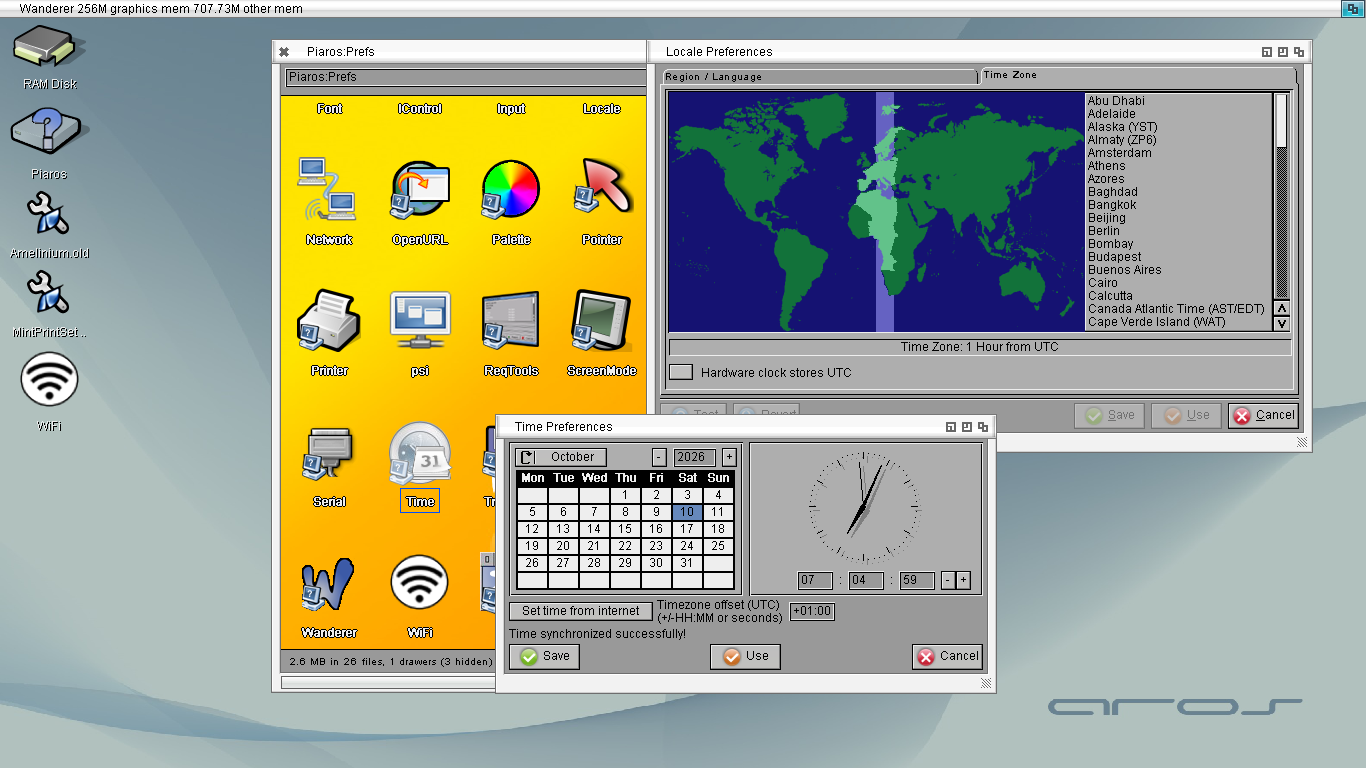The image size is (1366, 768).
Task: Open the Wanderer preferences icon
Action: pos(329,583)
